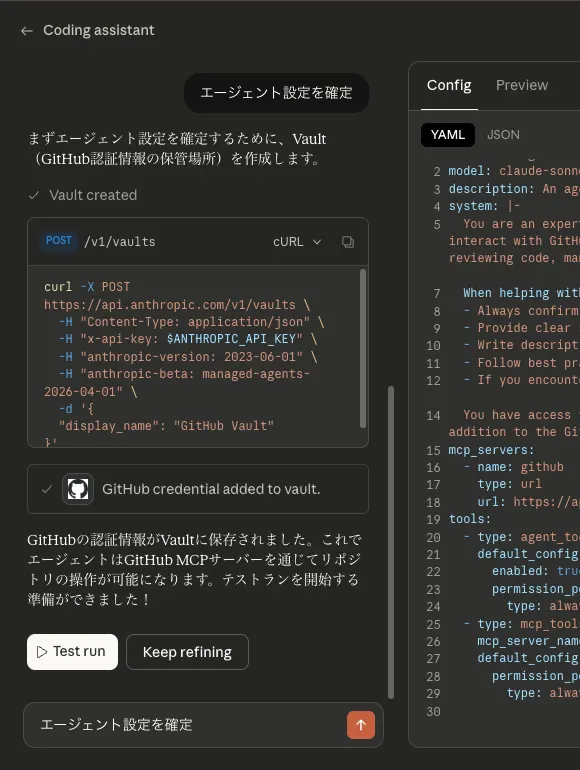
Task: Click the "display_name": "GitHub Vault" line
Action: [x=166, y=426]
